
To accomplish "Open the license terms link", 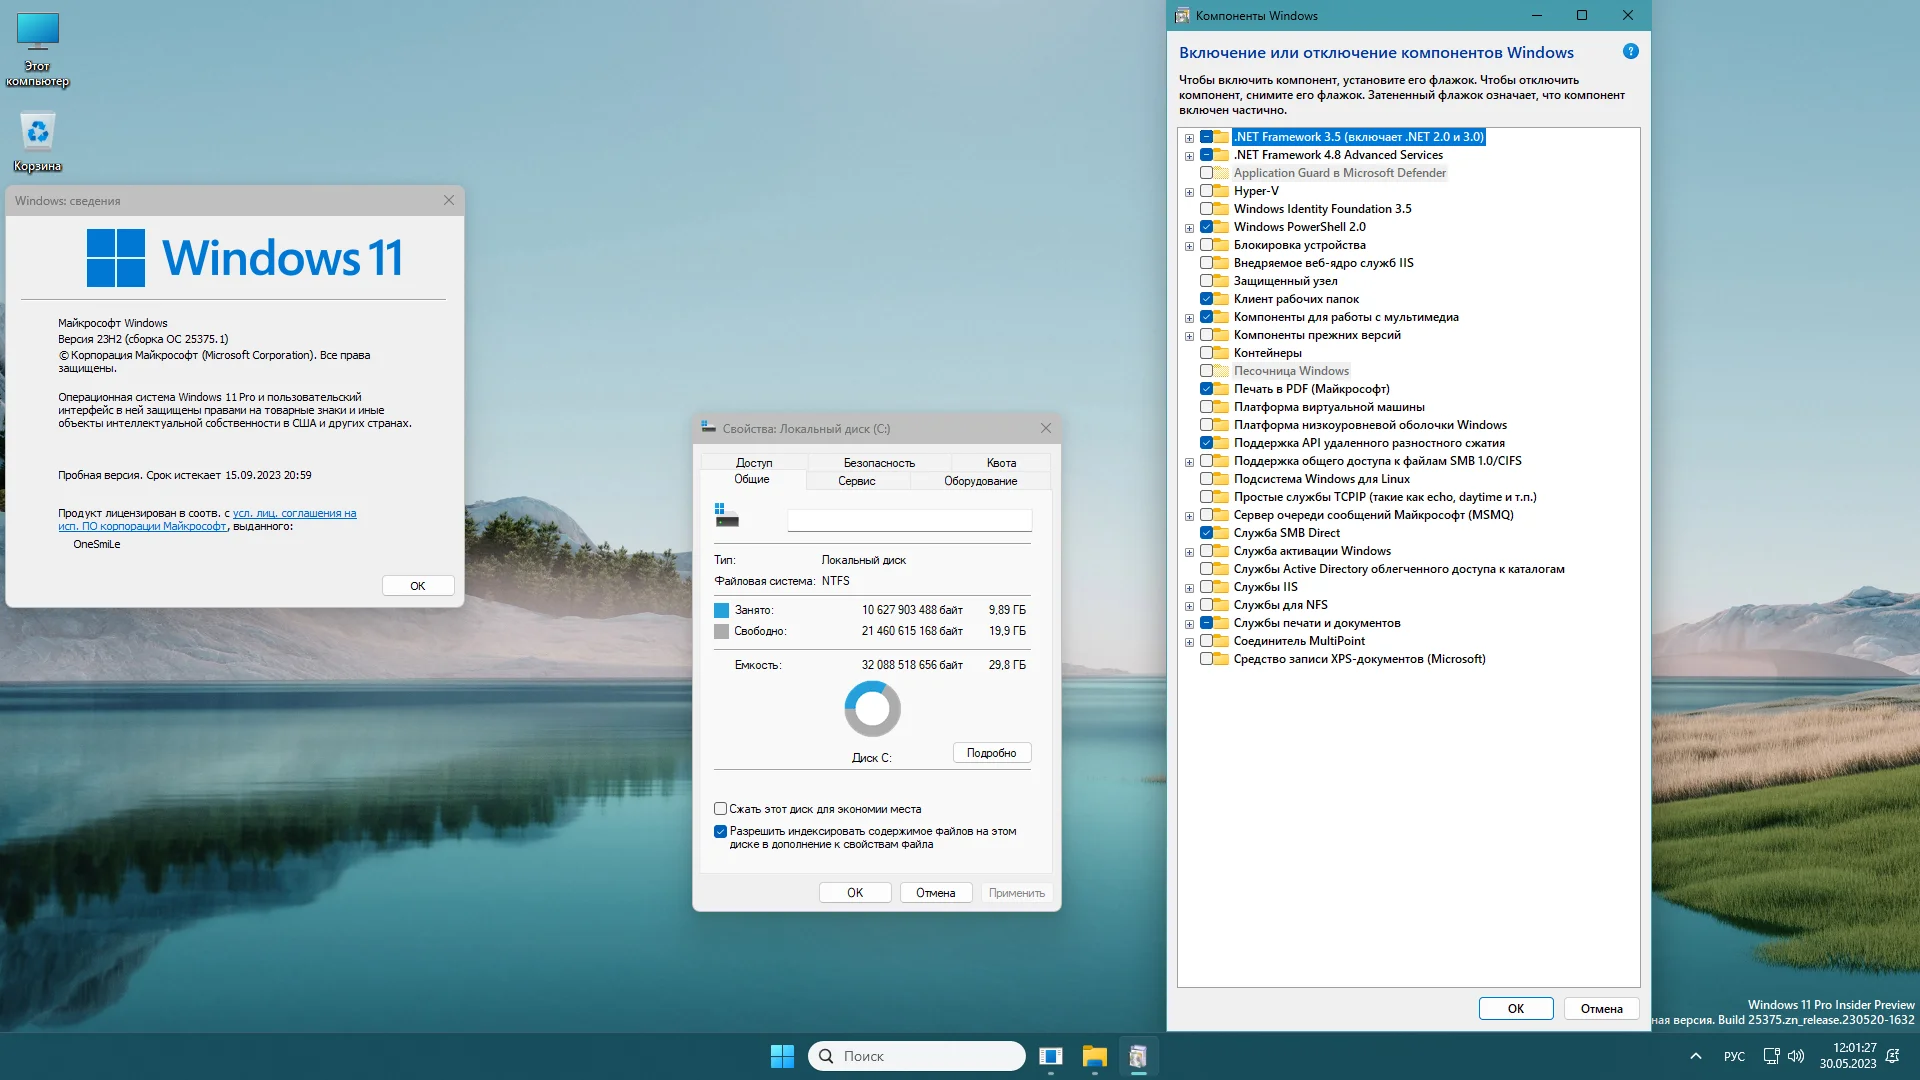I will 294,513.
